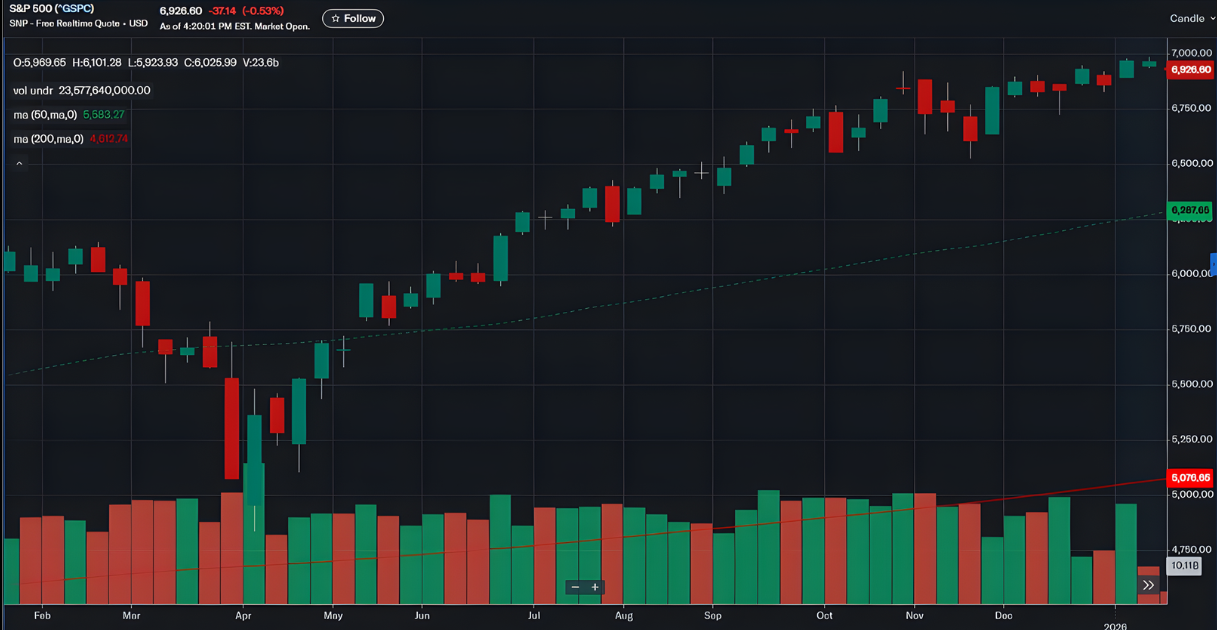Open the Candle chart type dropdown

tap(1188, 17)
